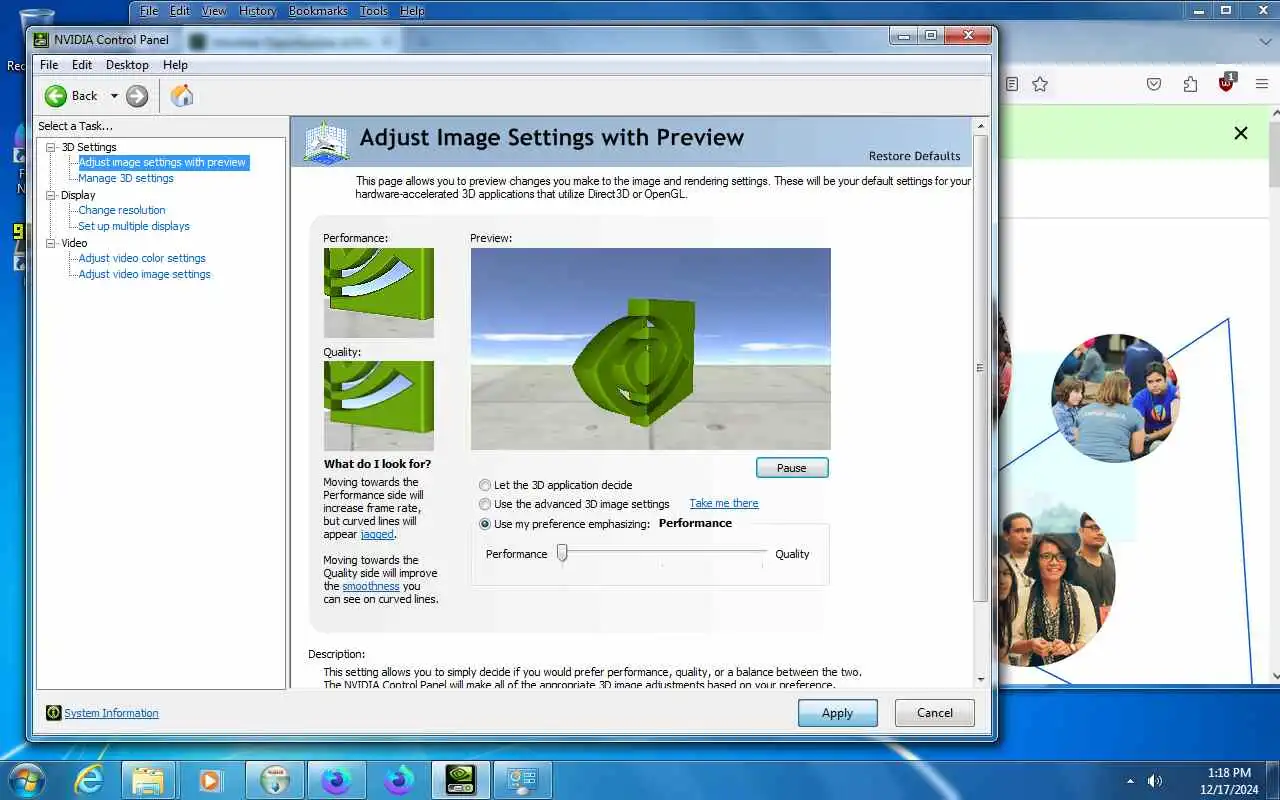Select Adjust image settings with preview
This screenshot has height=800, width=1280.
coord(162,162)
